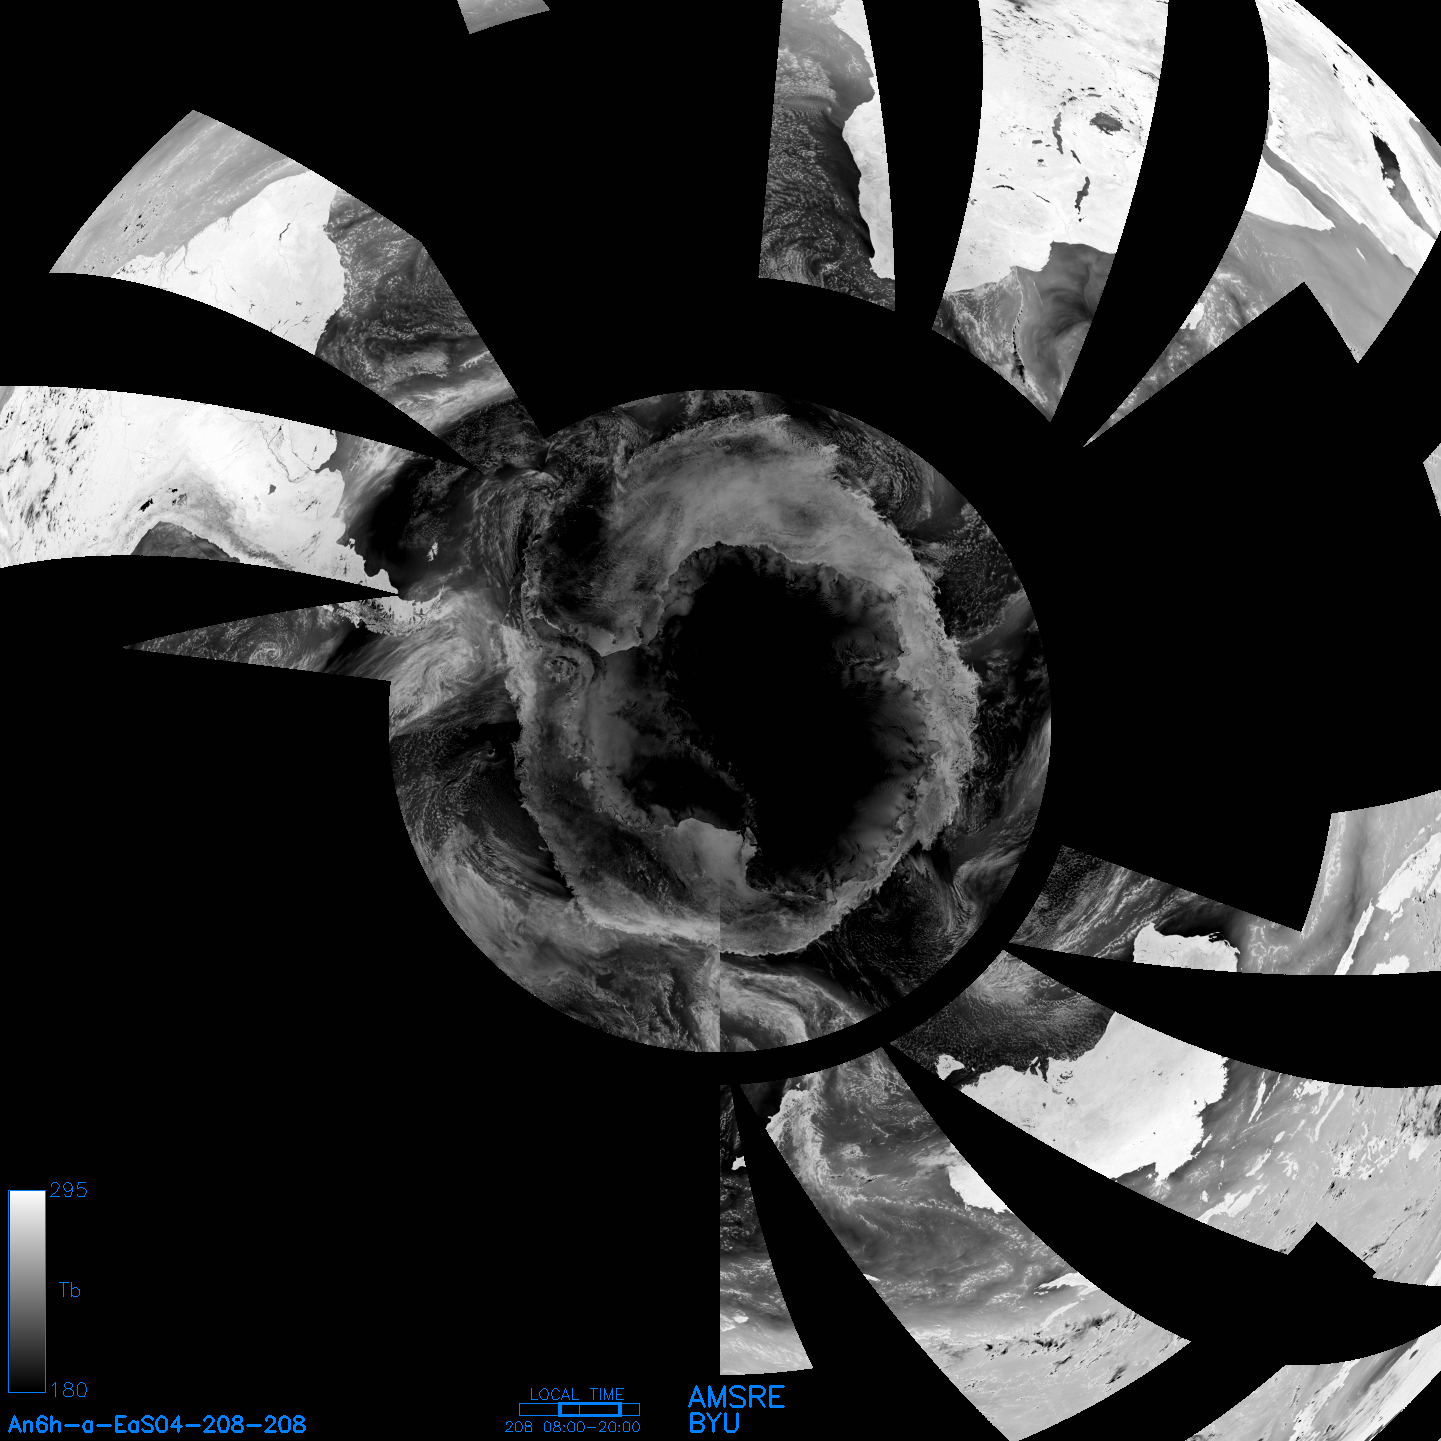Image resolution: width=1441 pixels, height=1441 pixels.
Task: Click the grayscale Tb color bar legend
Action: click(x=27, y=1291)
